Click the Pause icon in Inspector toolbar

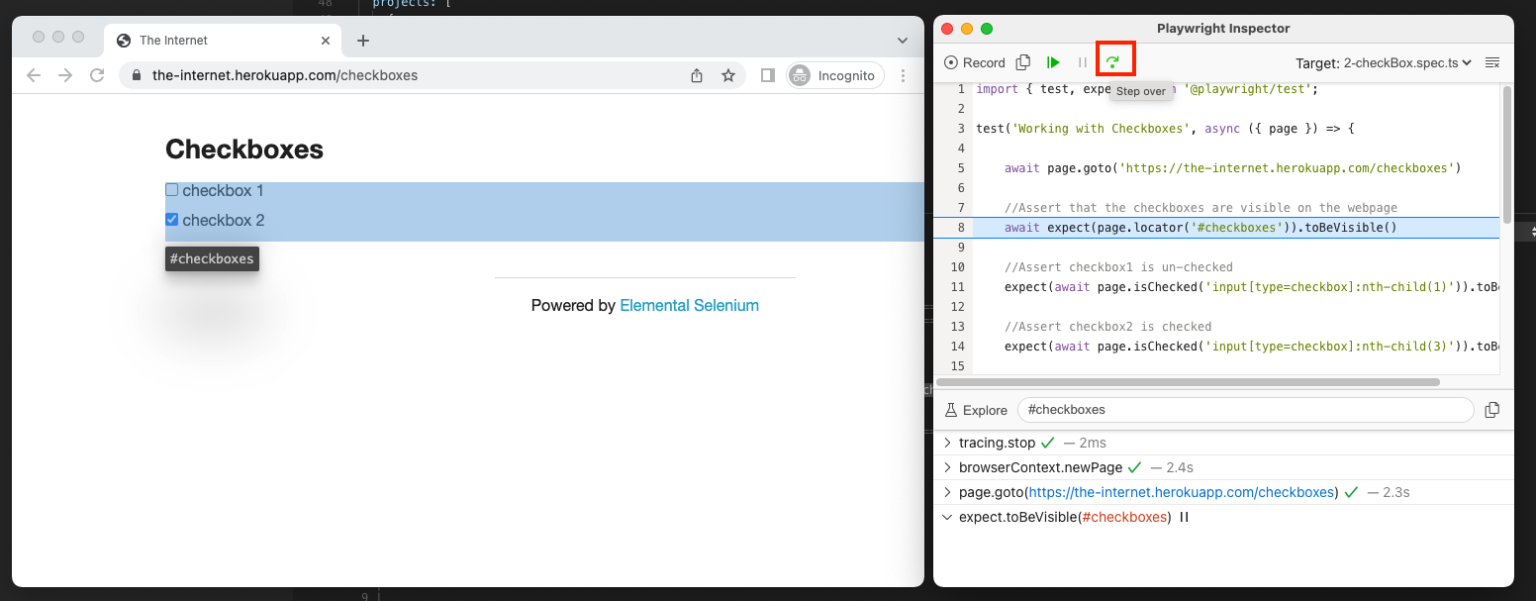click(1082, 62)
